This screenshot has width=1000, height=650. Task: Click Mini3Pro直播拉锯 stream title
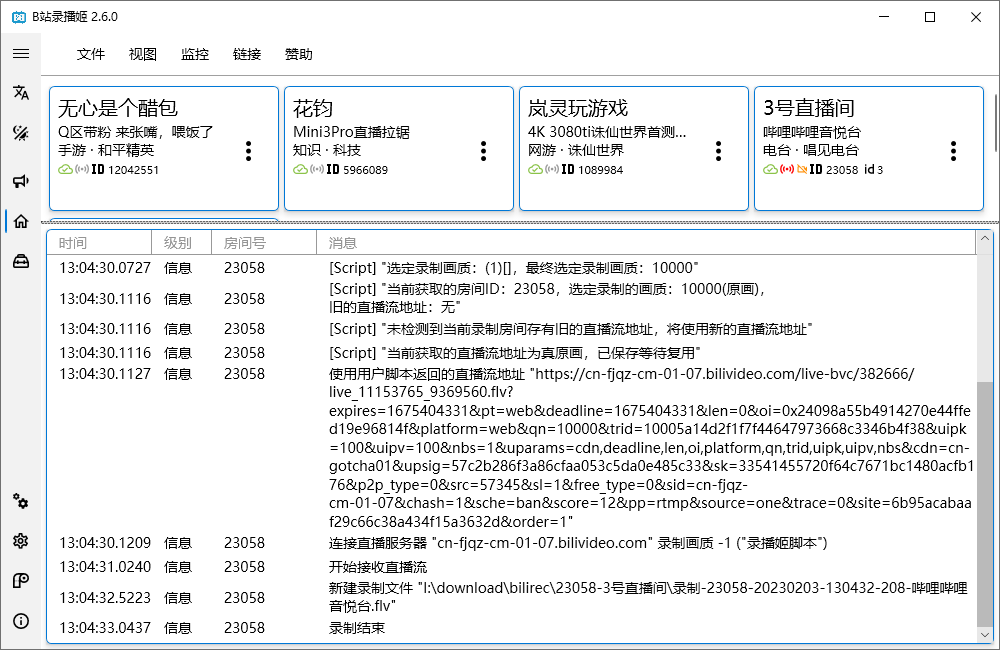coord(351,132)
